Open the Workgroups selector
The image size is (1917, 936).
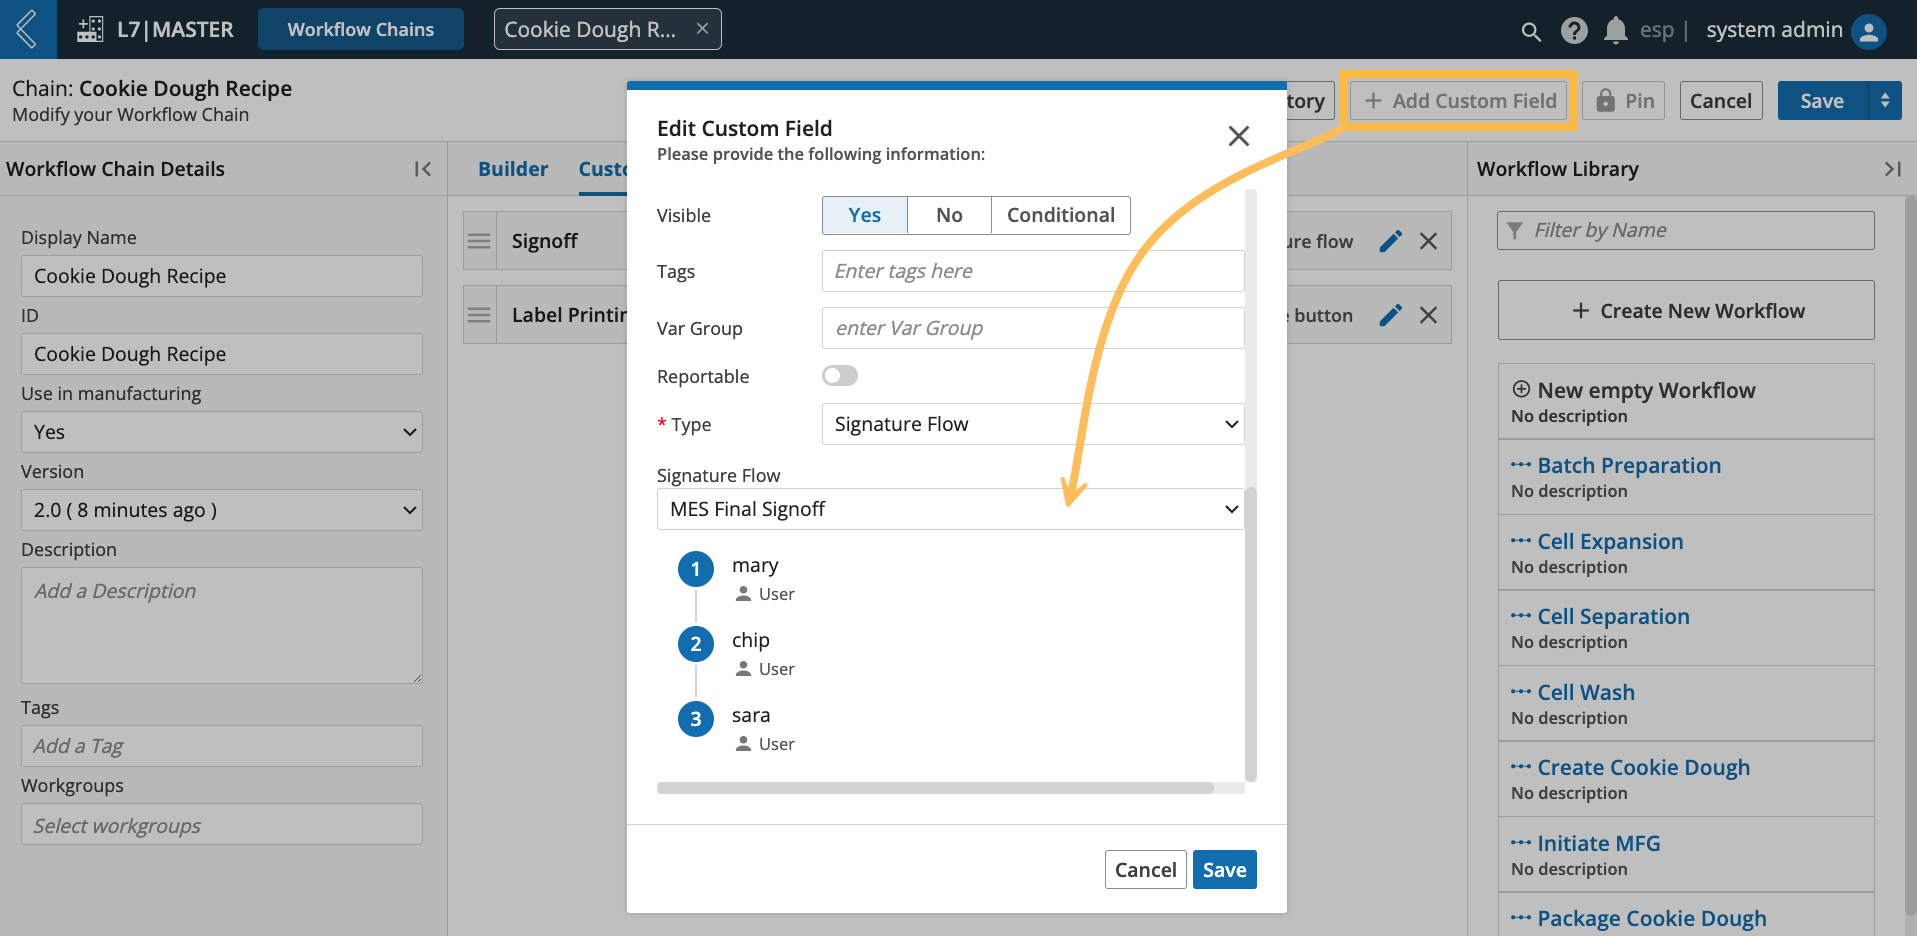coord(222,825)
